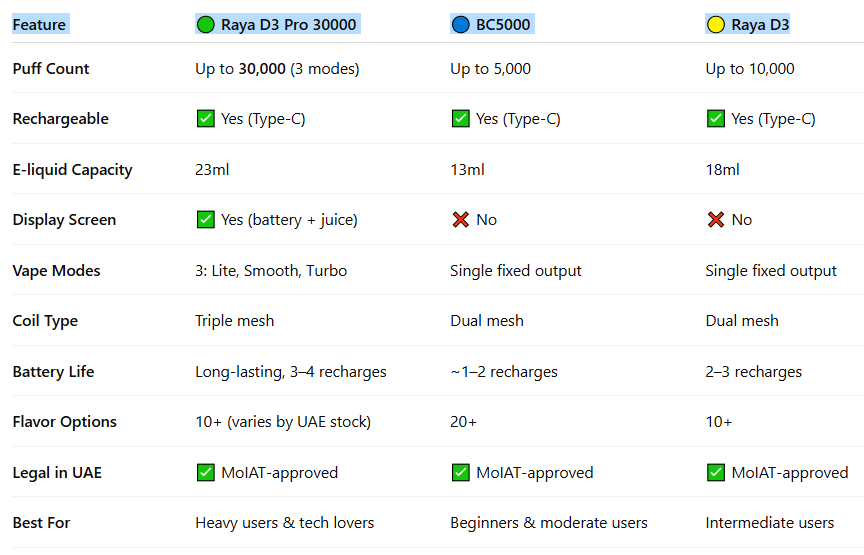Click the Battery Life row label
Viewport: 864px width, 555px height.
[53, 371]
